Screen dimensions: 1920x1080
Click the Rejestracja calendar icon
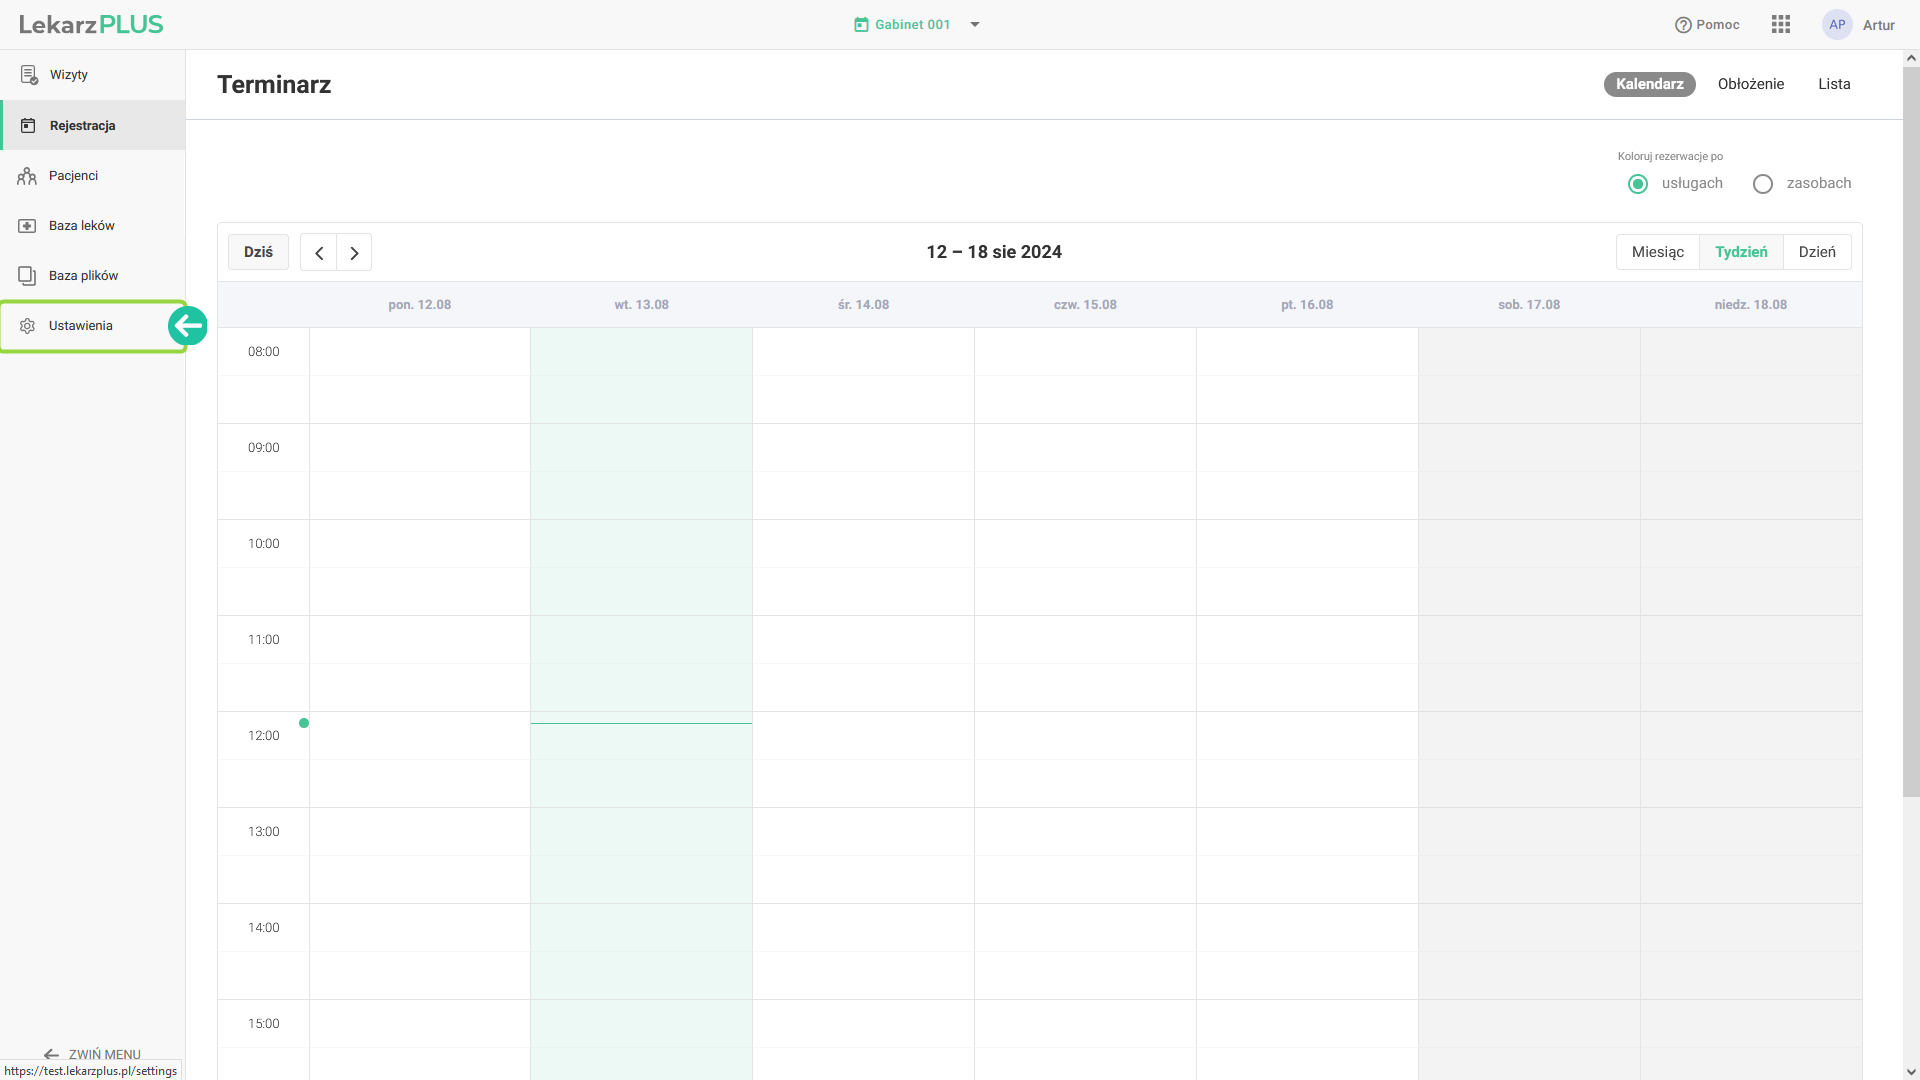point(28,125)
